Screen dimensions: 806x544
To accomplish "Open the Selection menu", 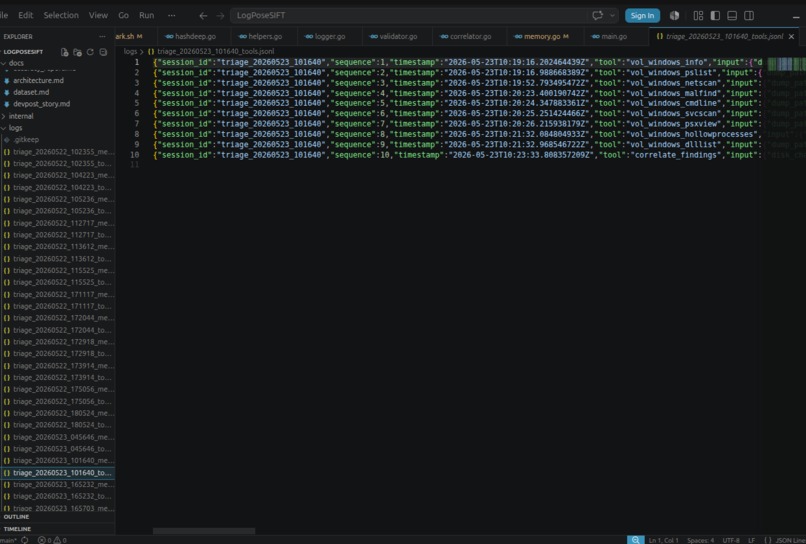I will [61, 15].
